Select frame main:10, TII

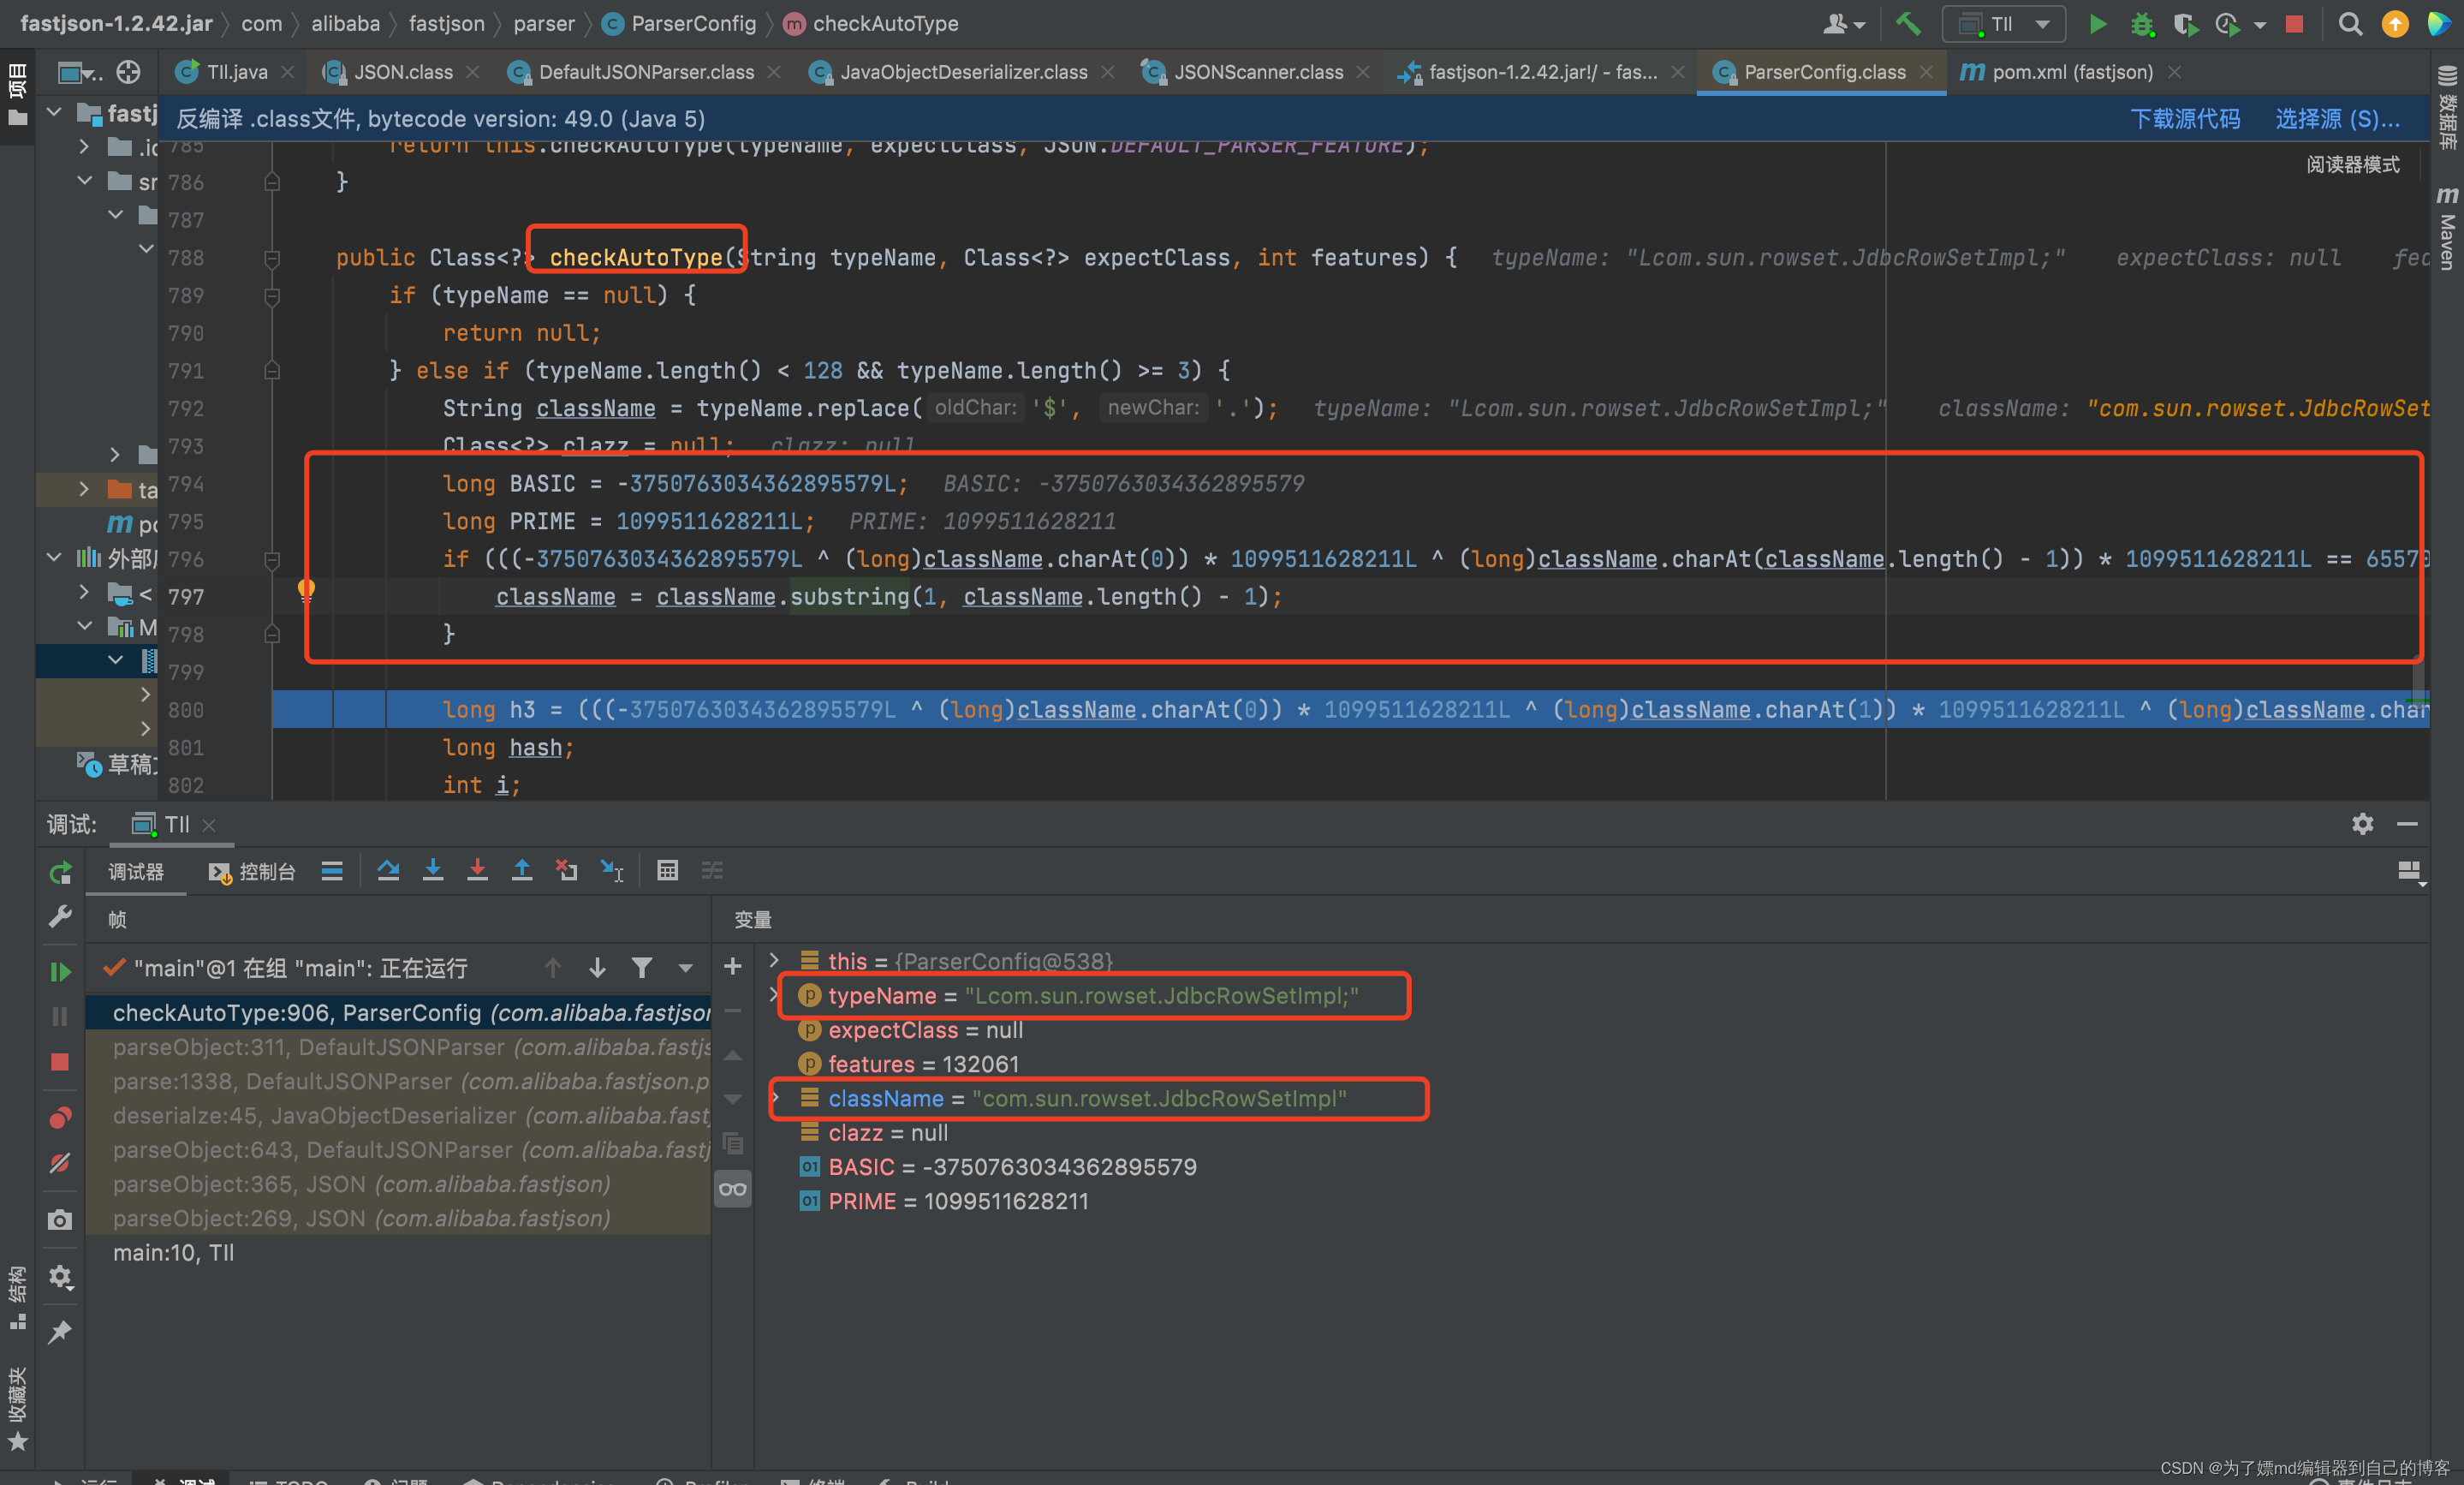(398, 1253)
